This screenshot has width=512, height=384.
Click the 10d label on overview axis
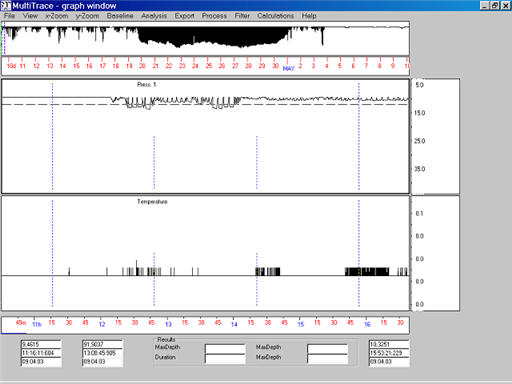point(11,66)
